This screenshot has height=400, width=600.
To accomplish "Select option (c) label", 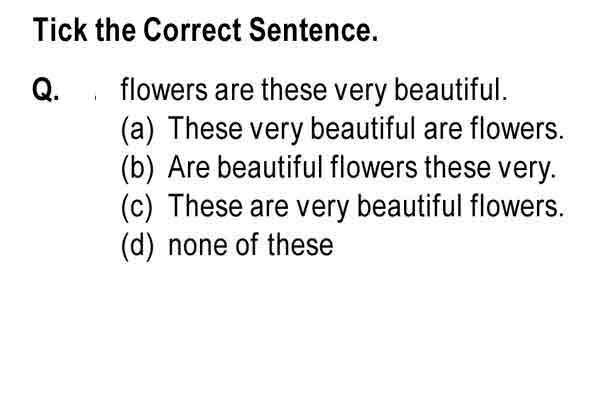I will click(137, 207).
